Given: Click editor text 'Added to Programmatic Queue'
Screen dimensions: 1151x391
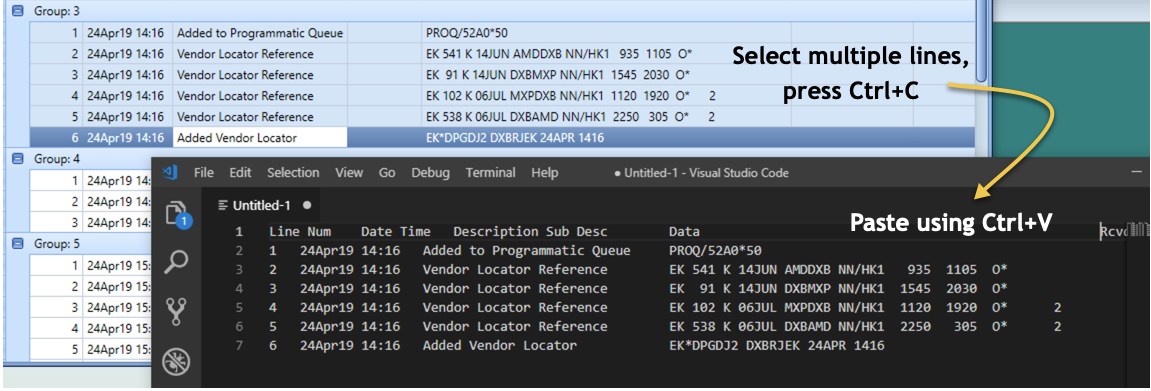Looking at the screenshot, I should point(526,251).
